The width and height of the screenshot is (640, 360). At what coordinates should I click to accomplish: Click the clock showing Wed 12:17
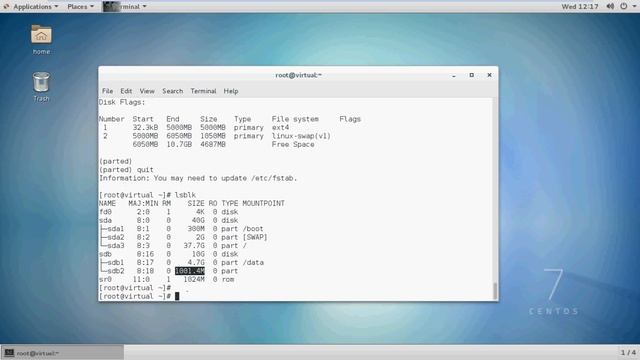(x=580, y=7)
